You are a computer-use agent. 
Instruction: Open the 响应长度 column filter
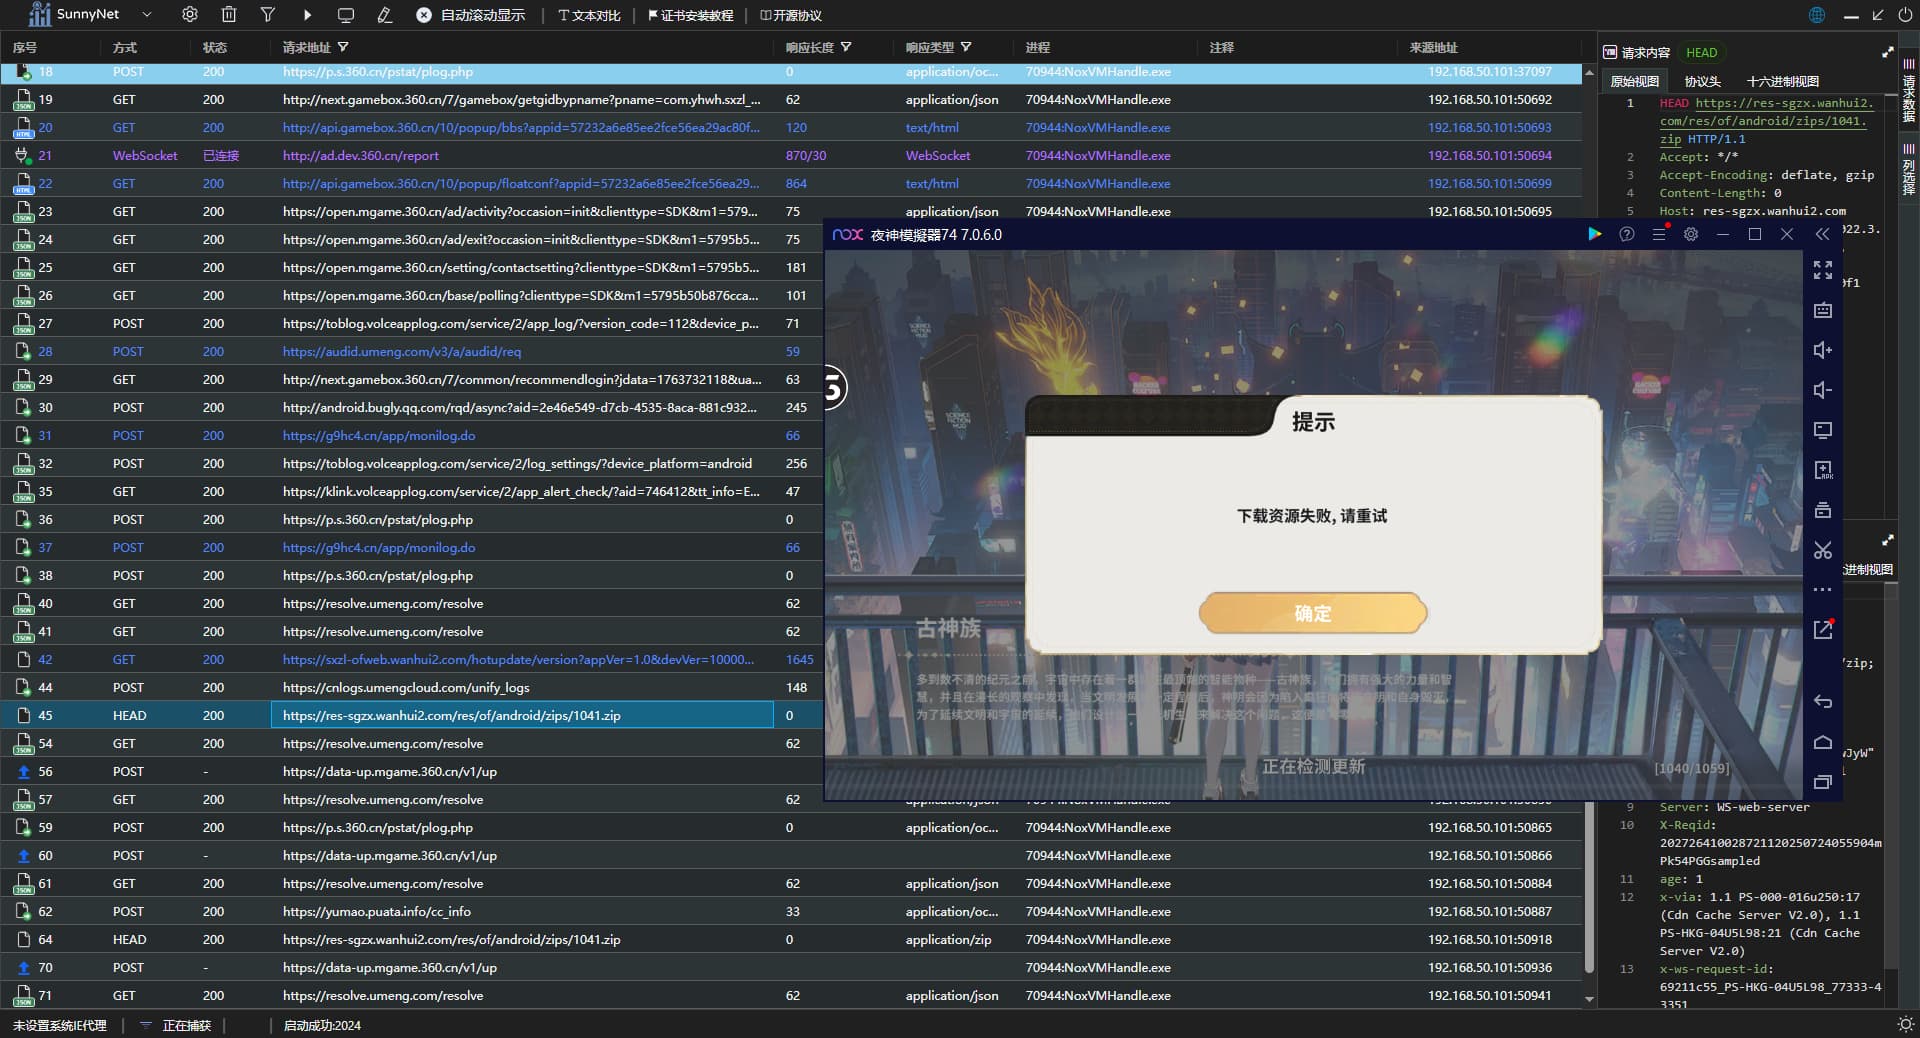[x=846, y=47]
